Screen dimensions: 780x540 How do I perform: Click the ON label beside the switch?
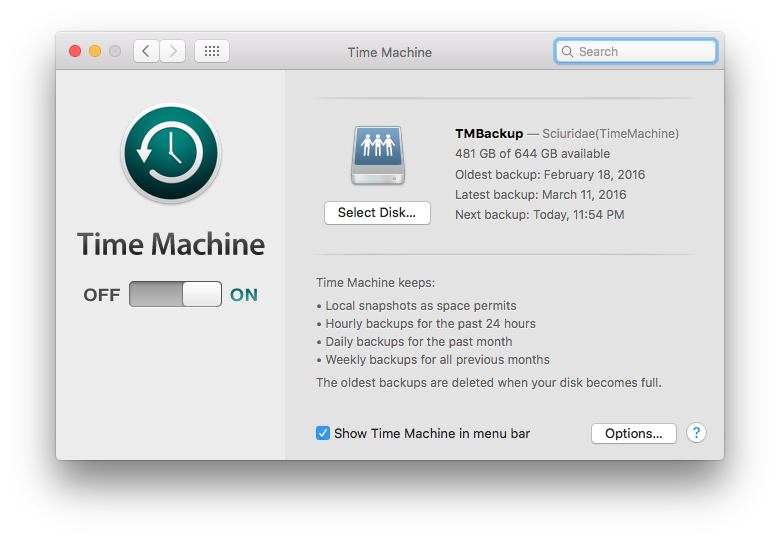click(x=244, y=295)
